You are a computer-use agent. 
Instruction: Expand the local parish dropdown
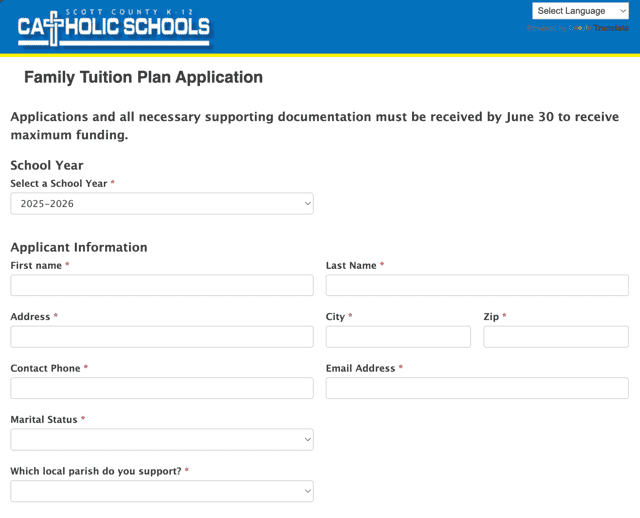pos(162,491)
